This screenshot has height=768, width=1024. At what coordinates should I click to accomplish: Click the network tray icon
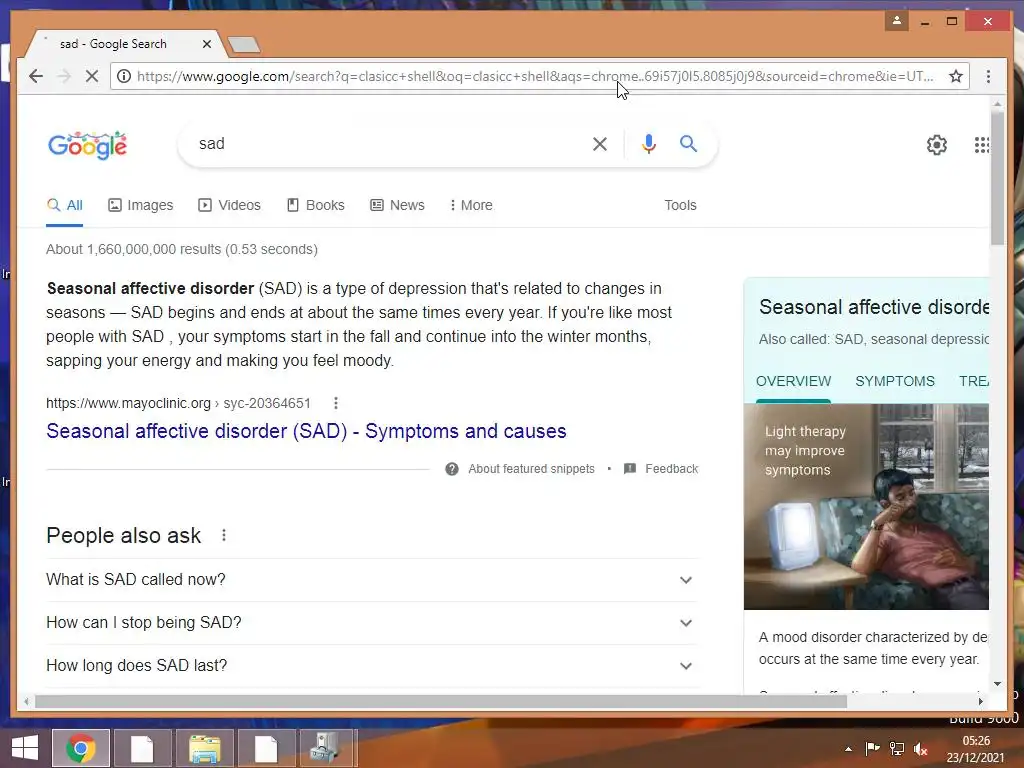tap(897, 749)
